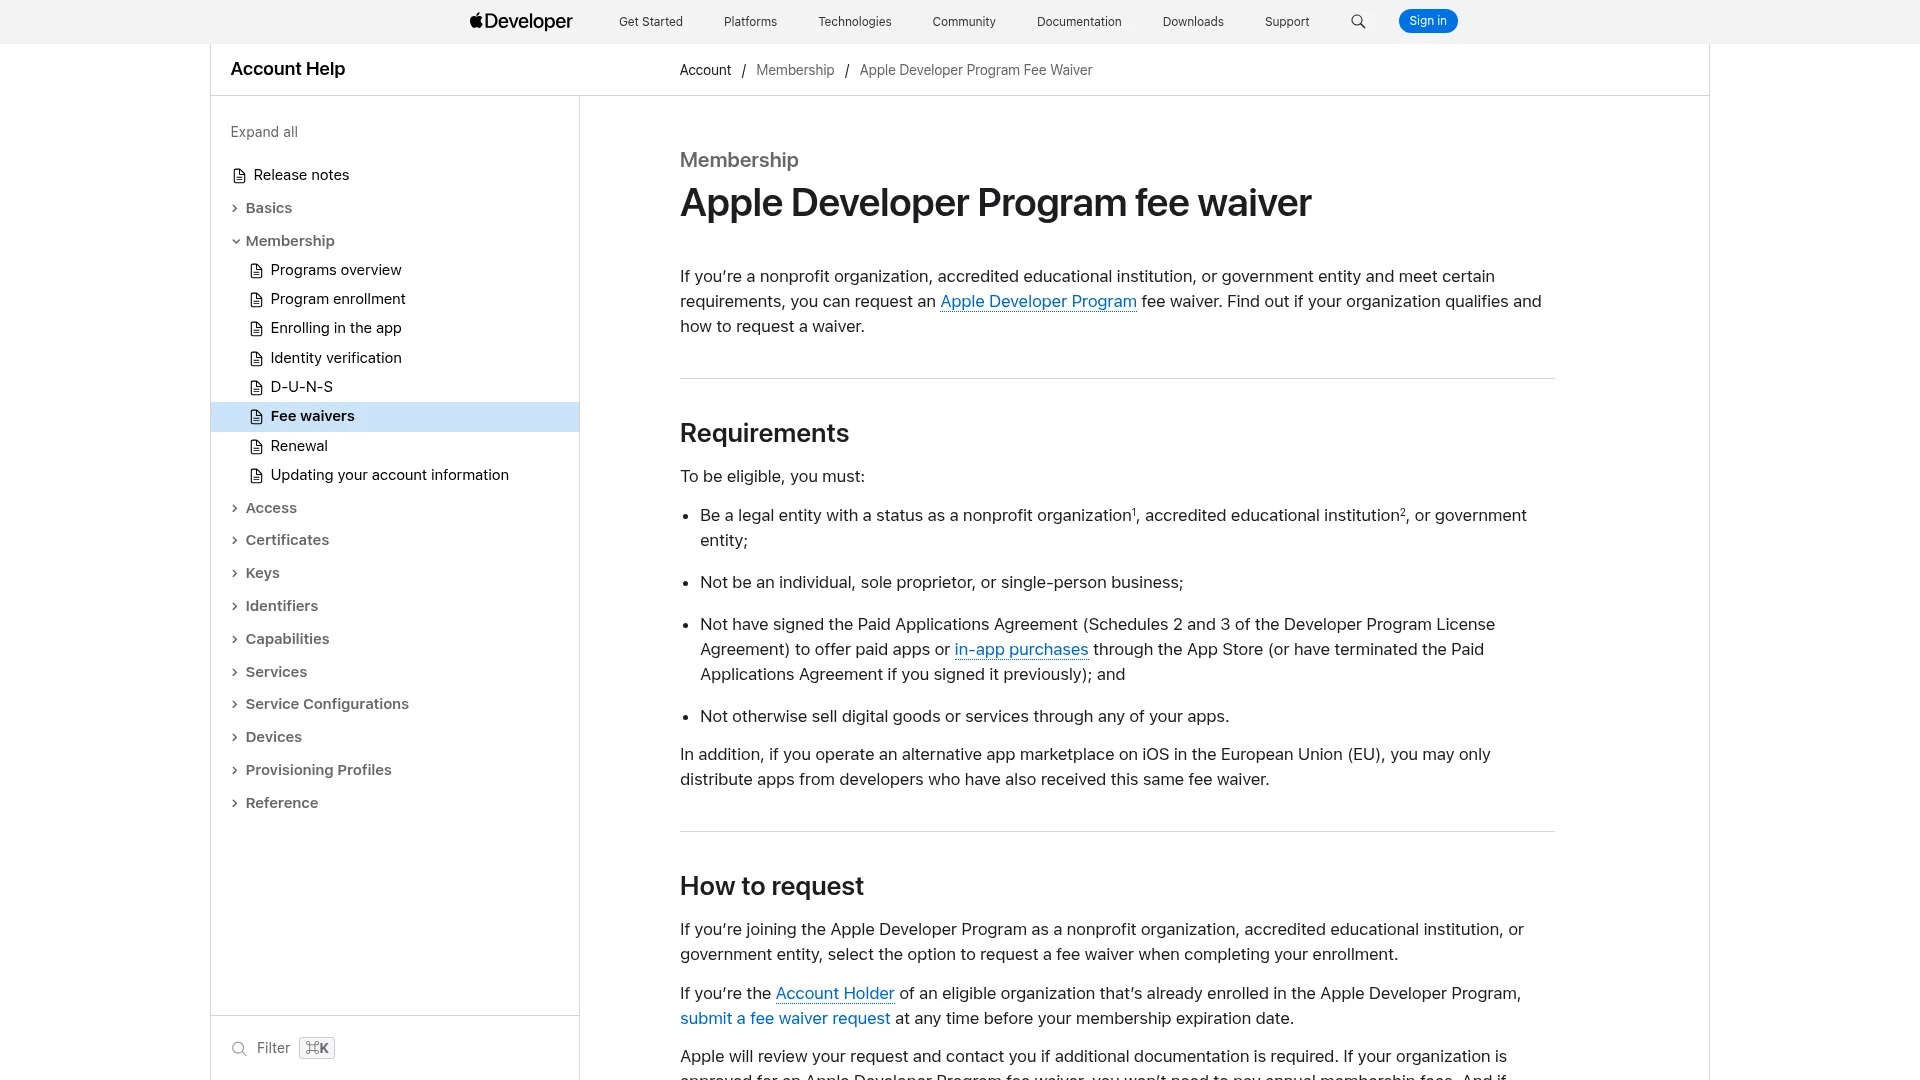Click the Account Help heading link
Image resolution: width=1920 pixels, height=1080 pixels.
click(x=288, y=69)
